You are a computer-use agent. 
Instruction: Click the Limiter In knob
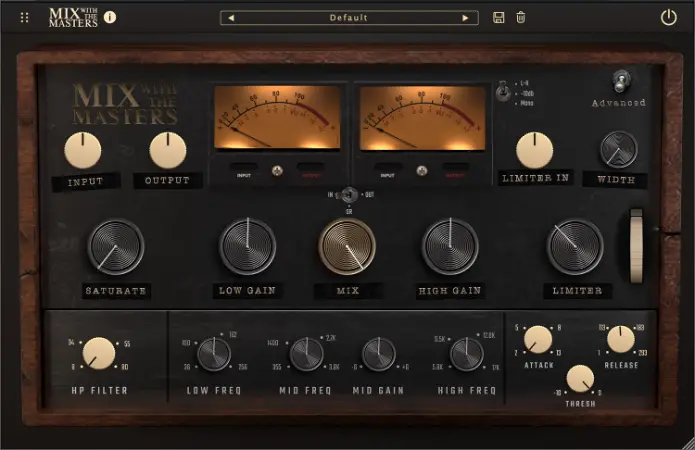535,149
